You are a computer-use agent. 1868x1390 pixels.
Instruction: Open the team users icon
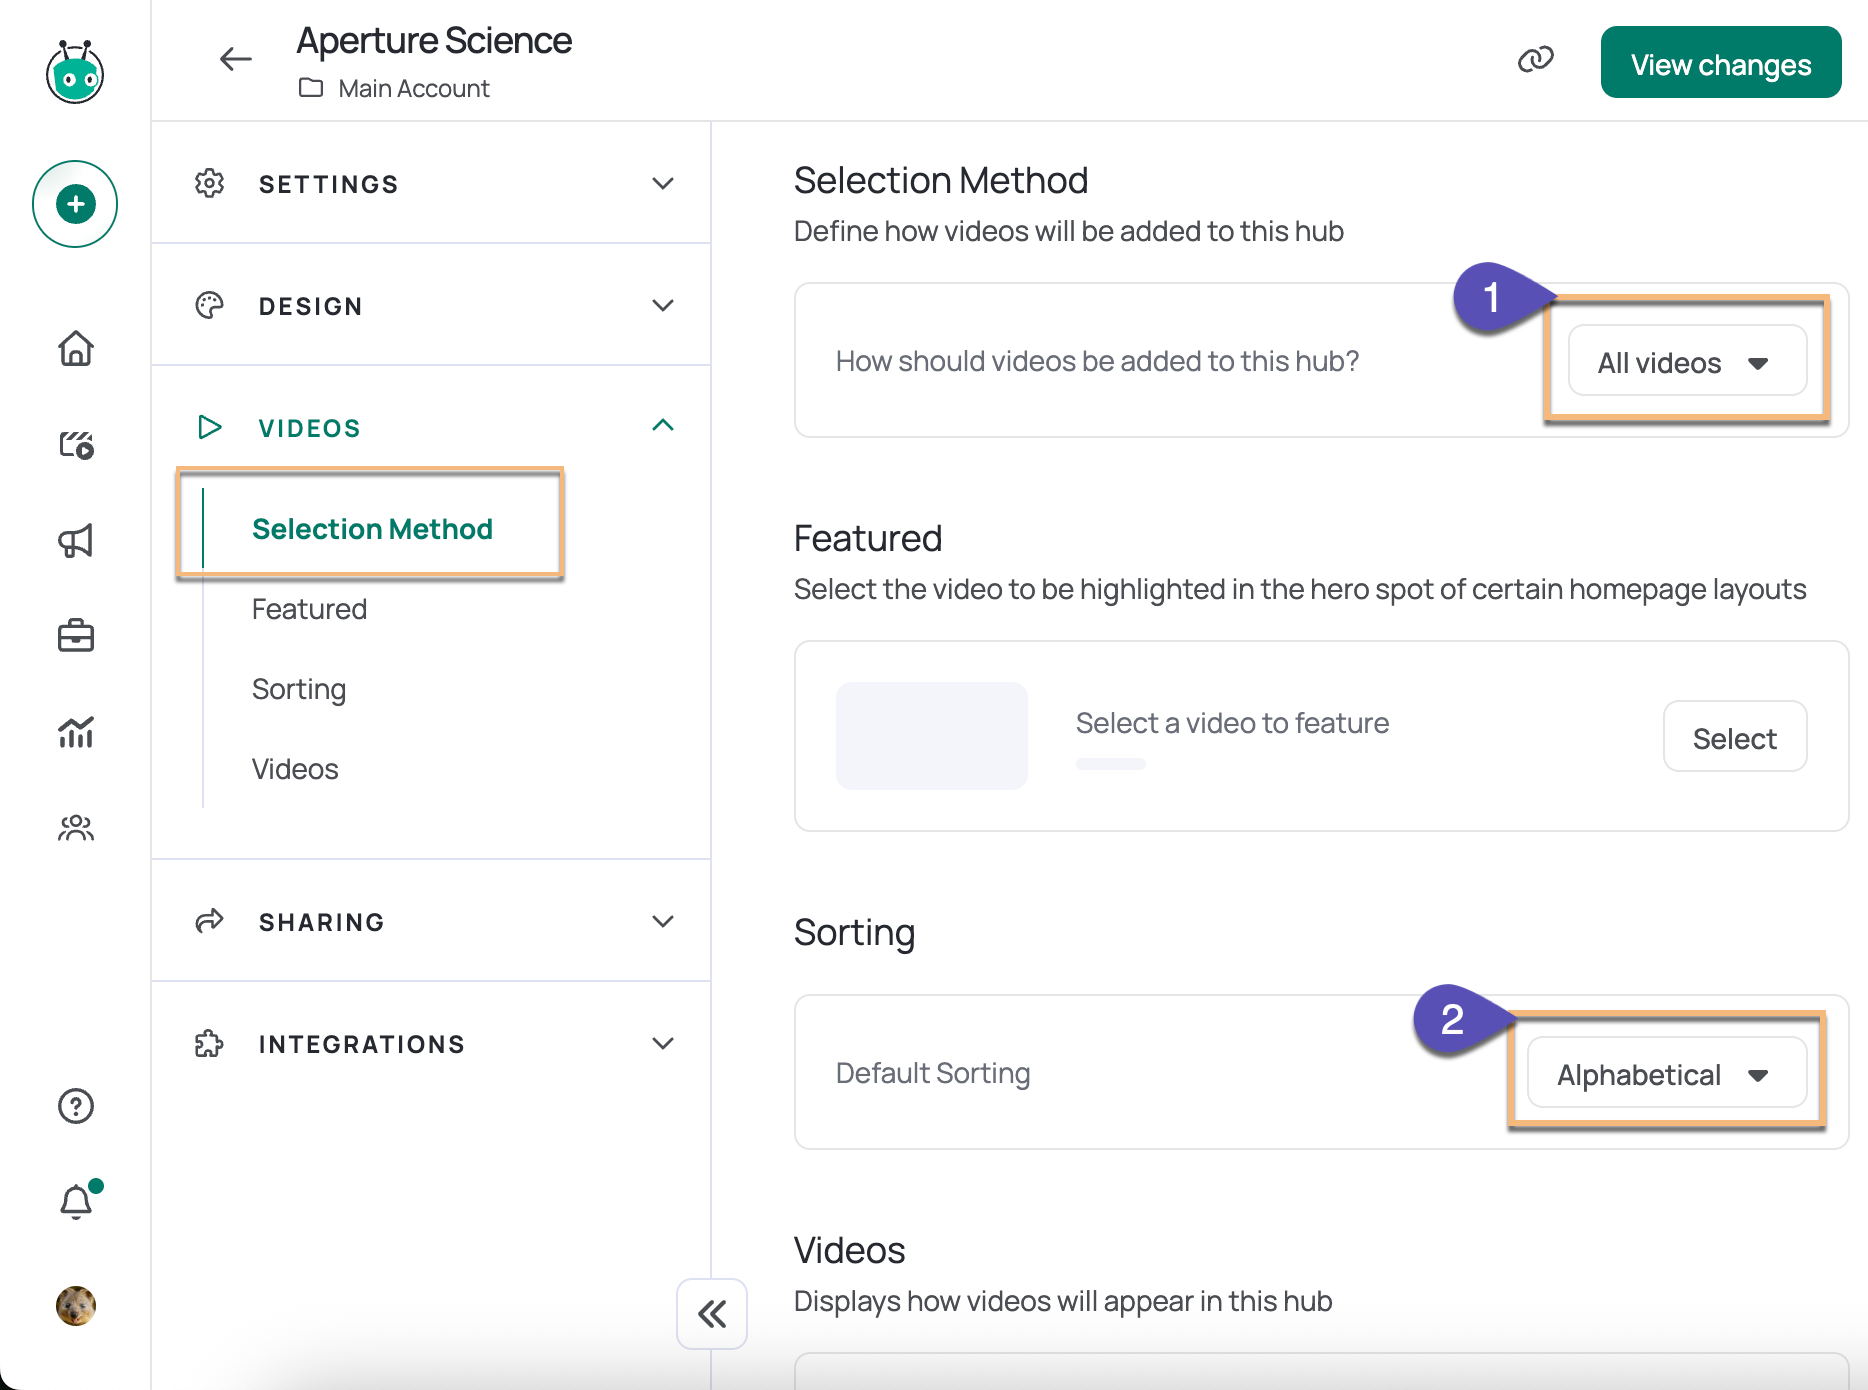pyautogui.click(x=76, y=828)
